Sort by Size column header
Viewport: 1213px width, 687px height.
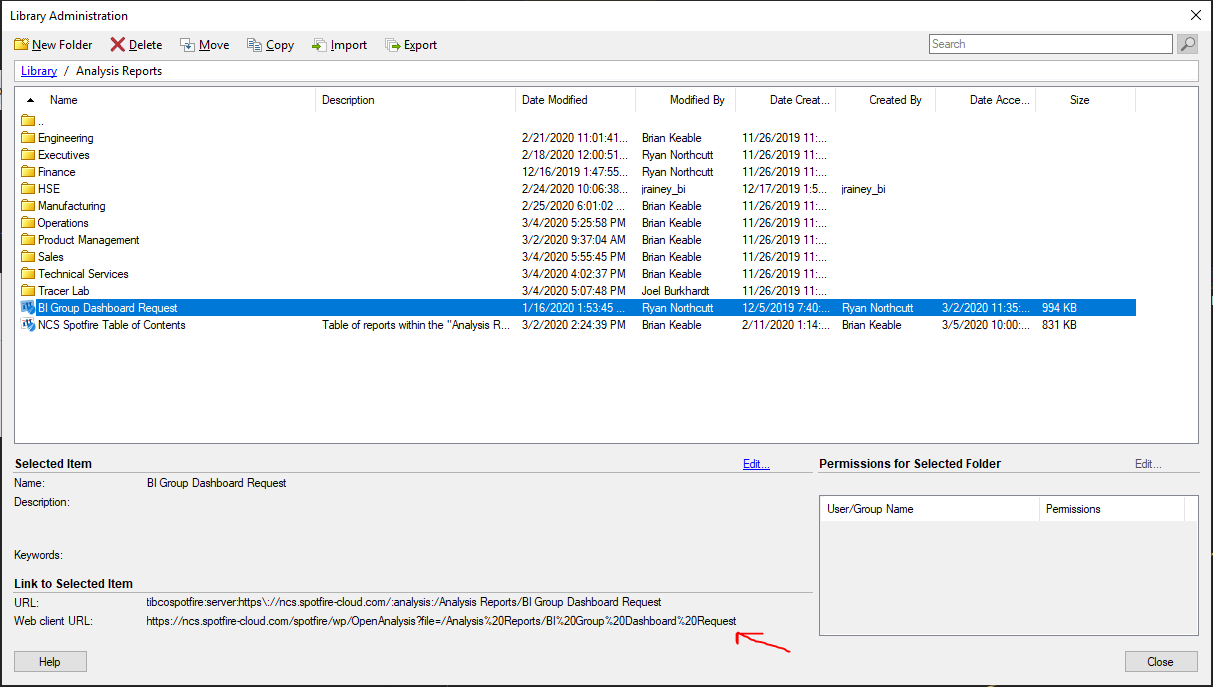coord(1079,100)
